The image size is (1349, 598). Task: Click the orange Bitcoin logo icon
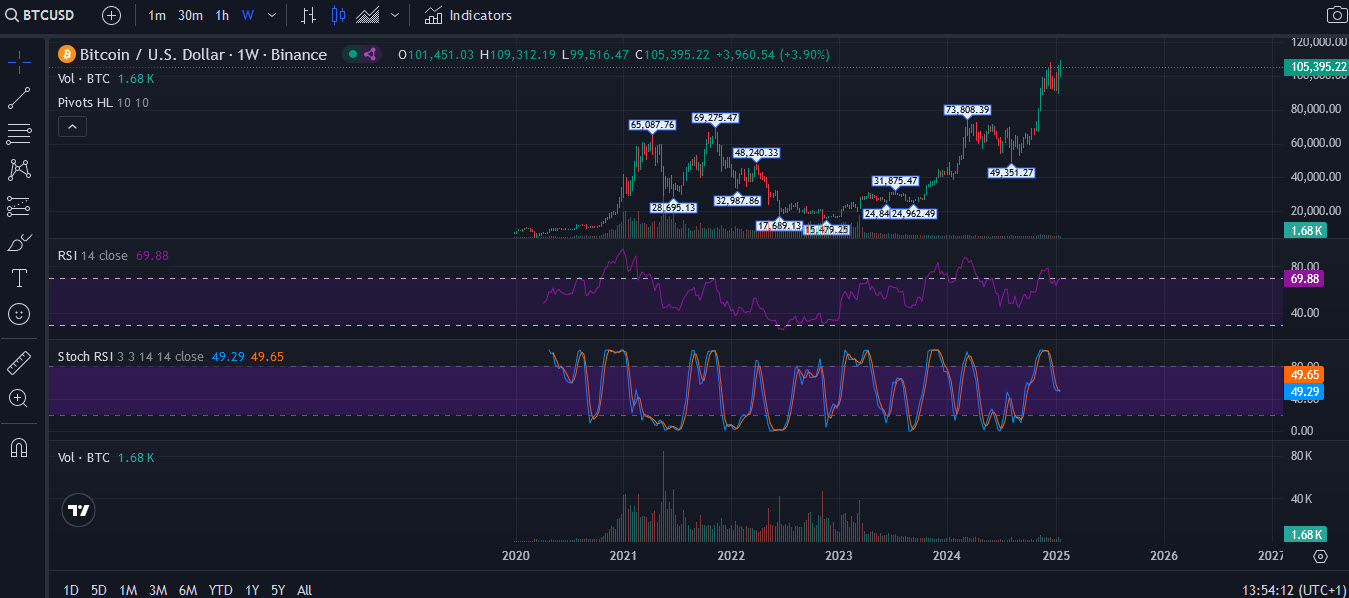pyautogui.click(x=67, y=54)
